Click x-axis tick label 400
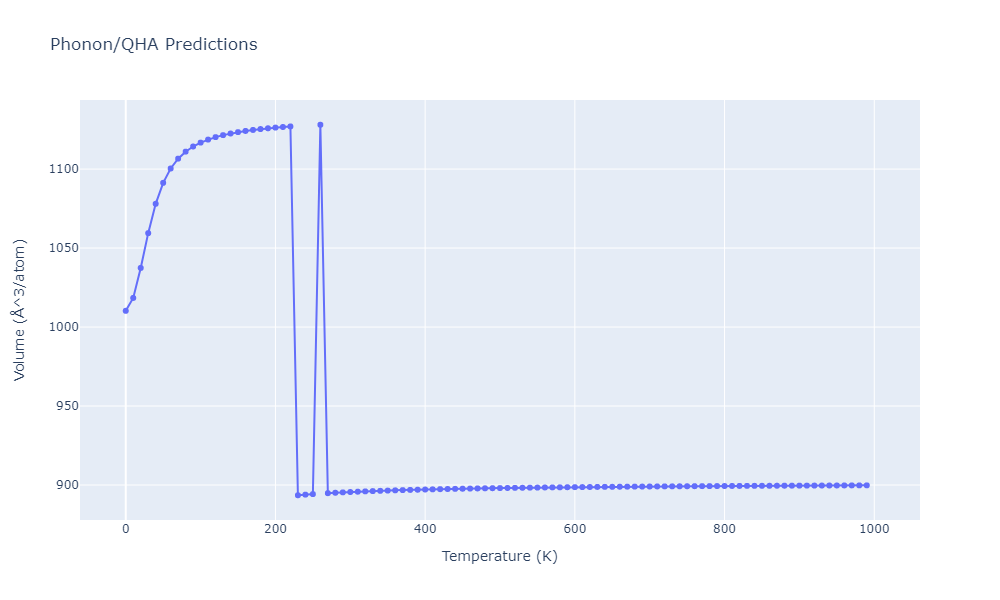 425,529
